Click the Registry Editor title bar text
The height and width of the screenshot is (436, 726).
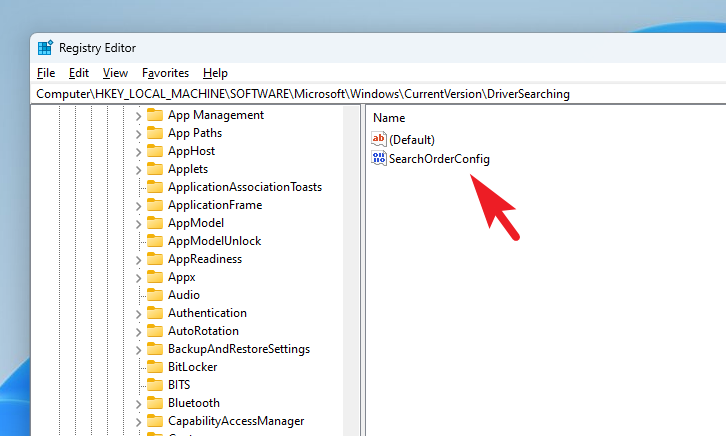point(97,48)
